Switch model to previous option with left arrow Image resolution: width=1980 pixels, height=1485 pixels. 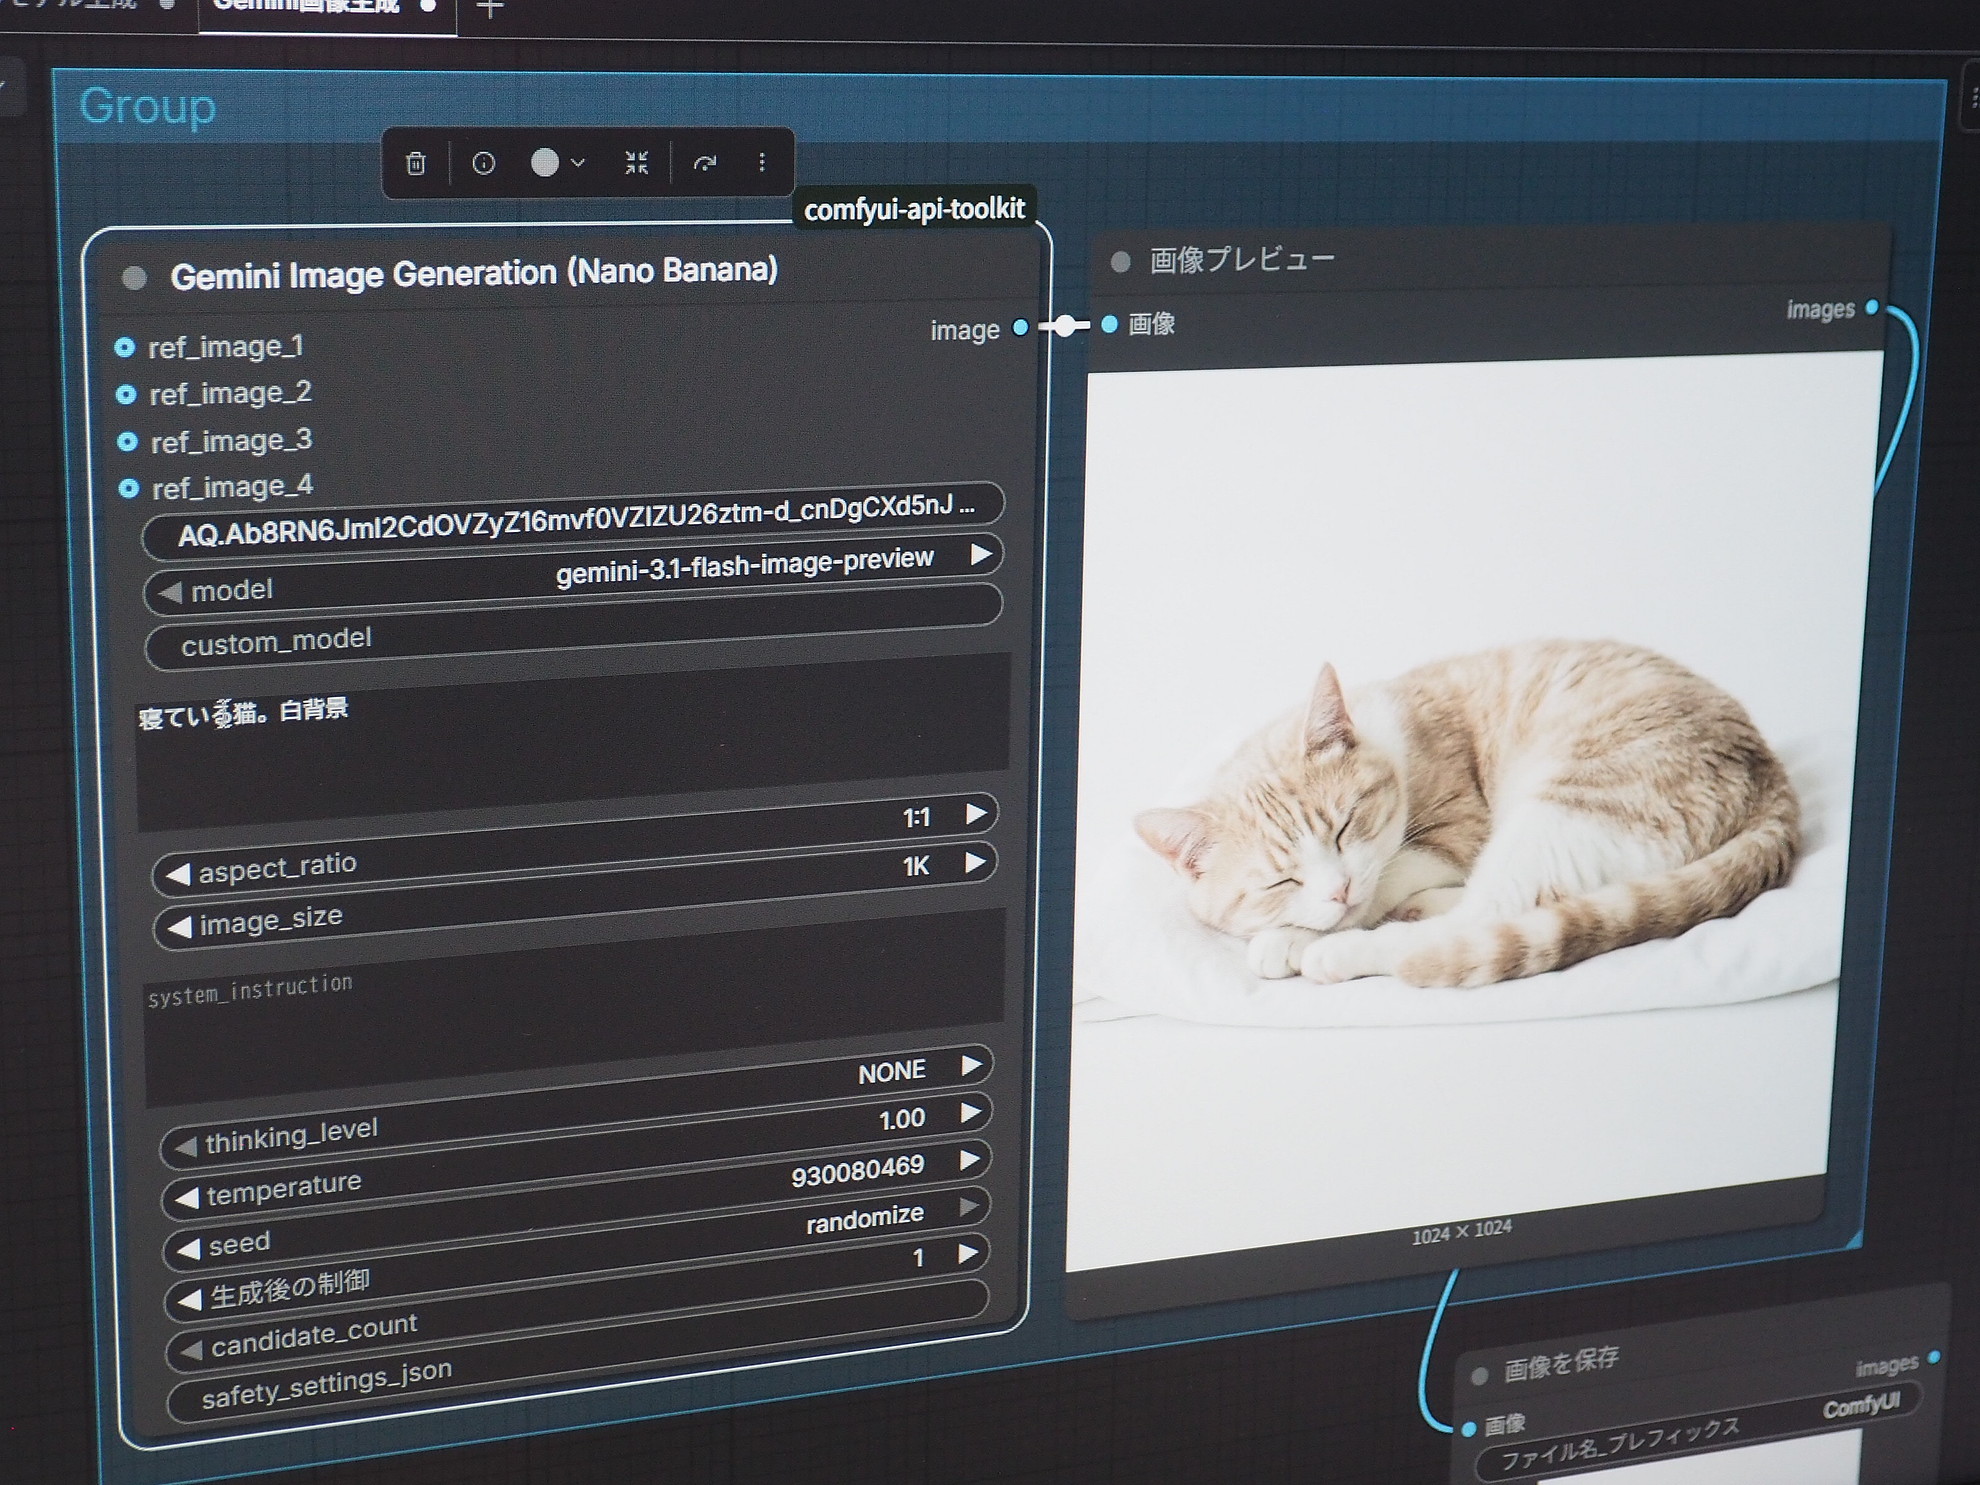tap(170, 593)
